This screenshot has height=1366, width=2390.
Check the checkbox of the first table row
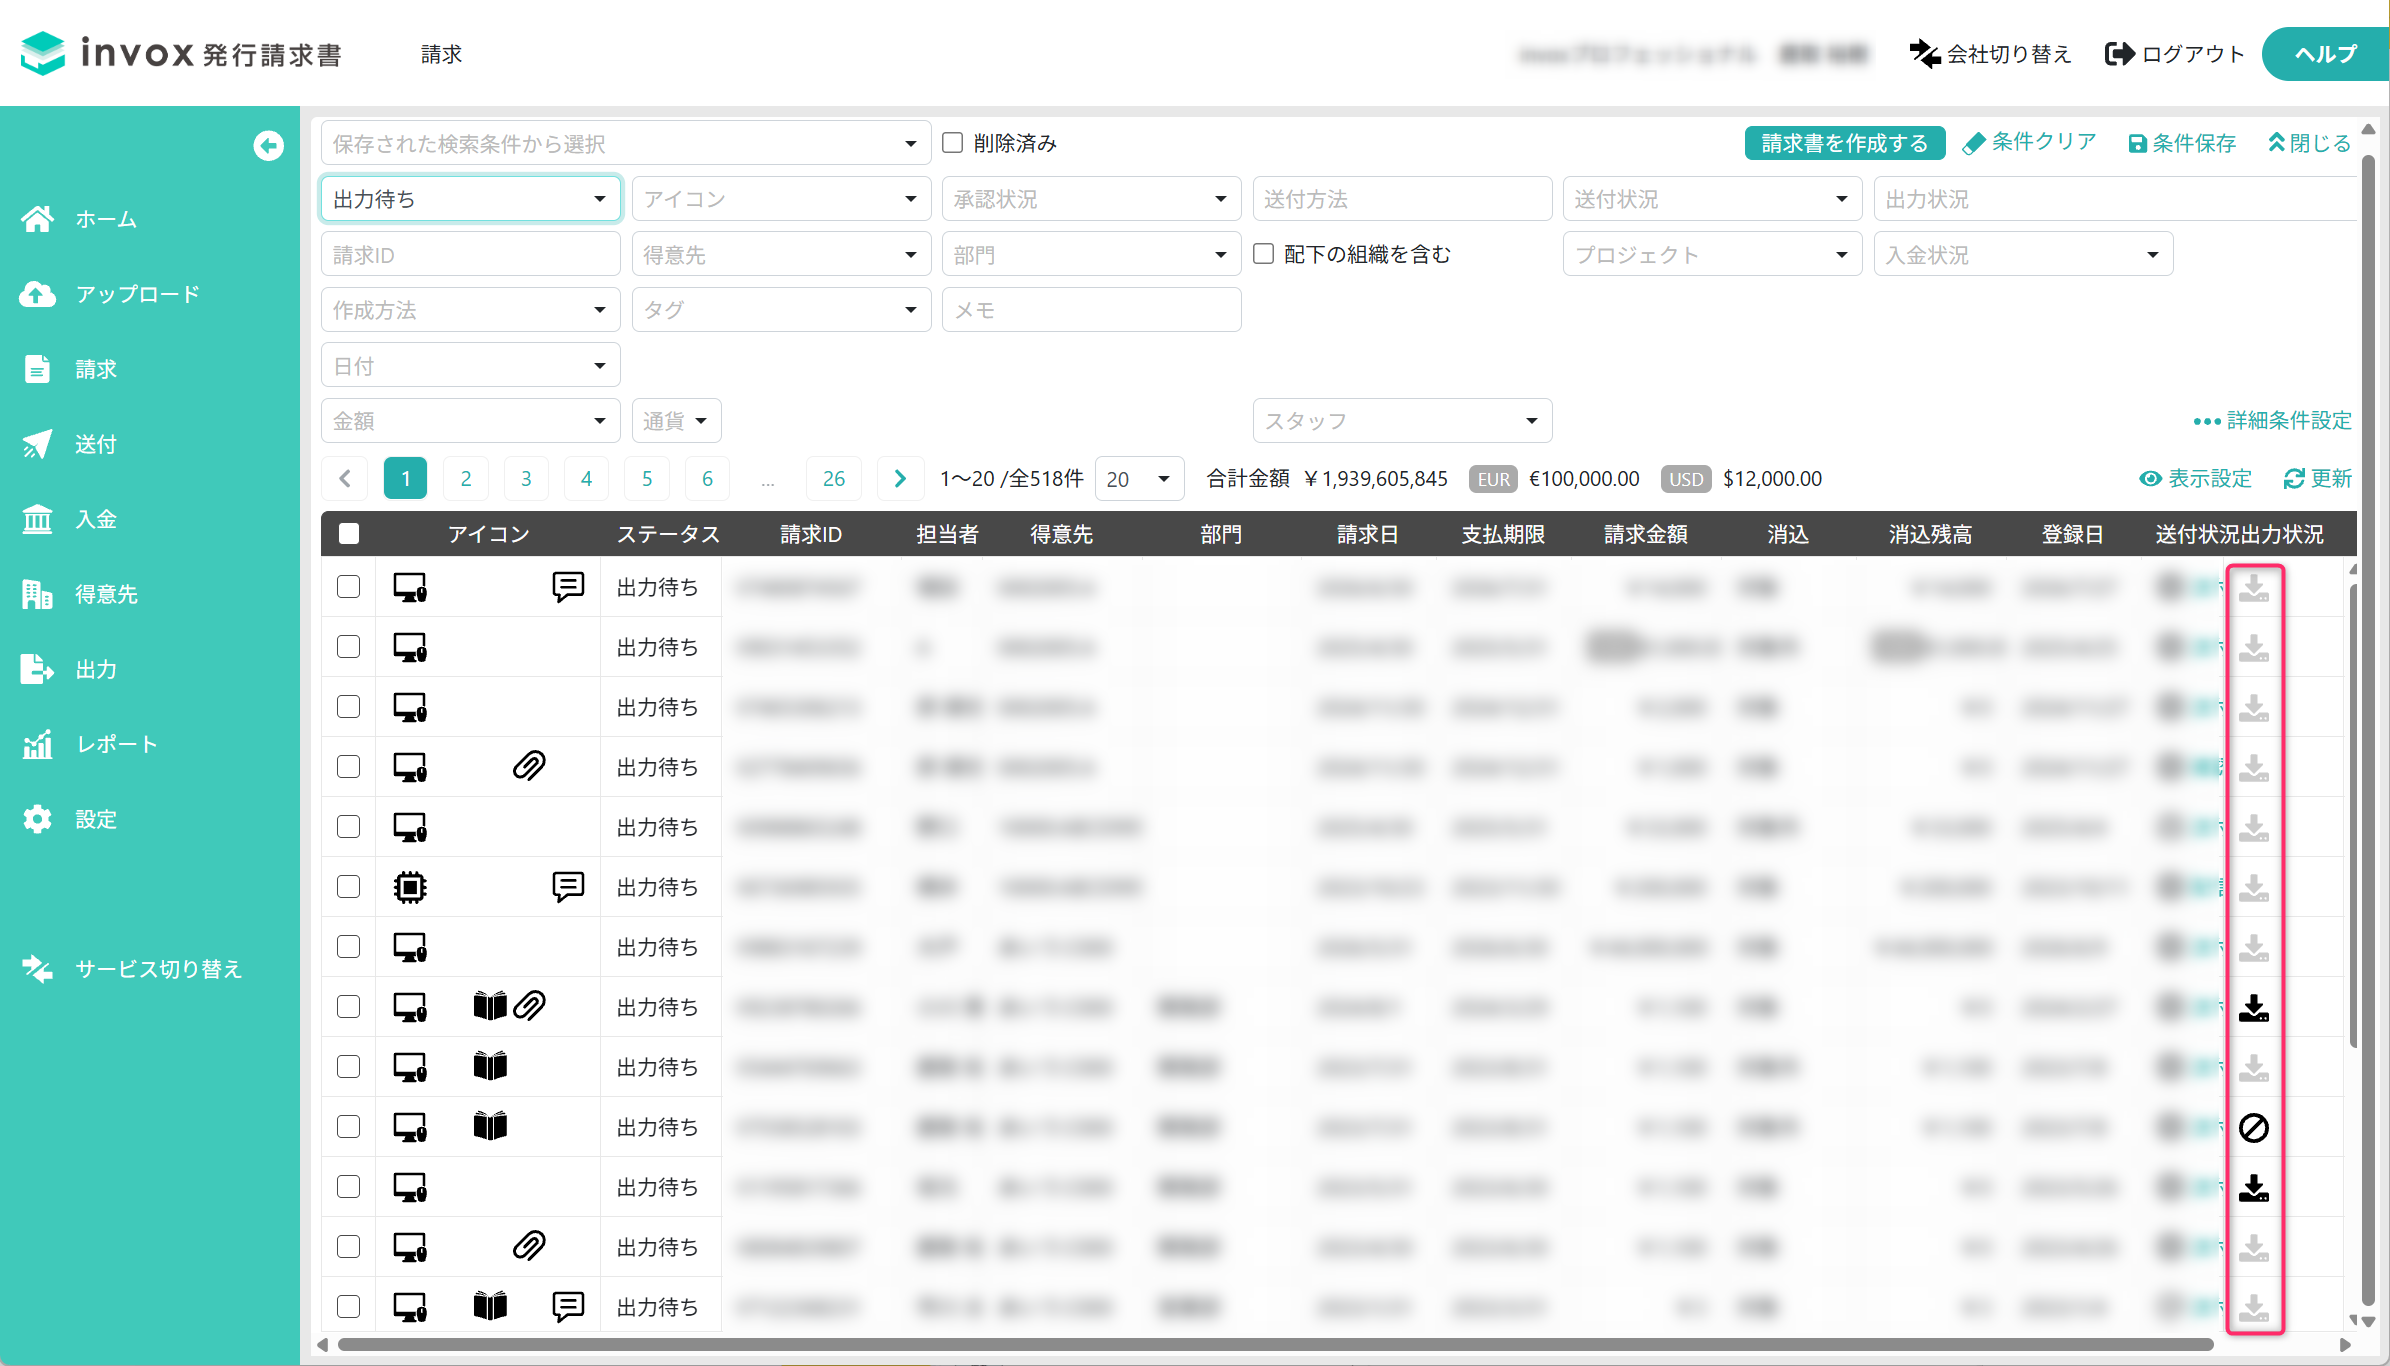tap(349, 587)
